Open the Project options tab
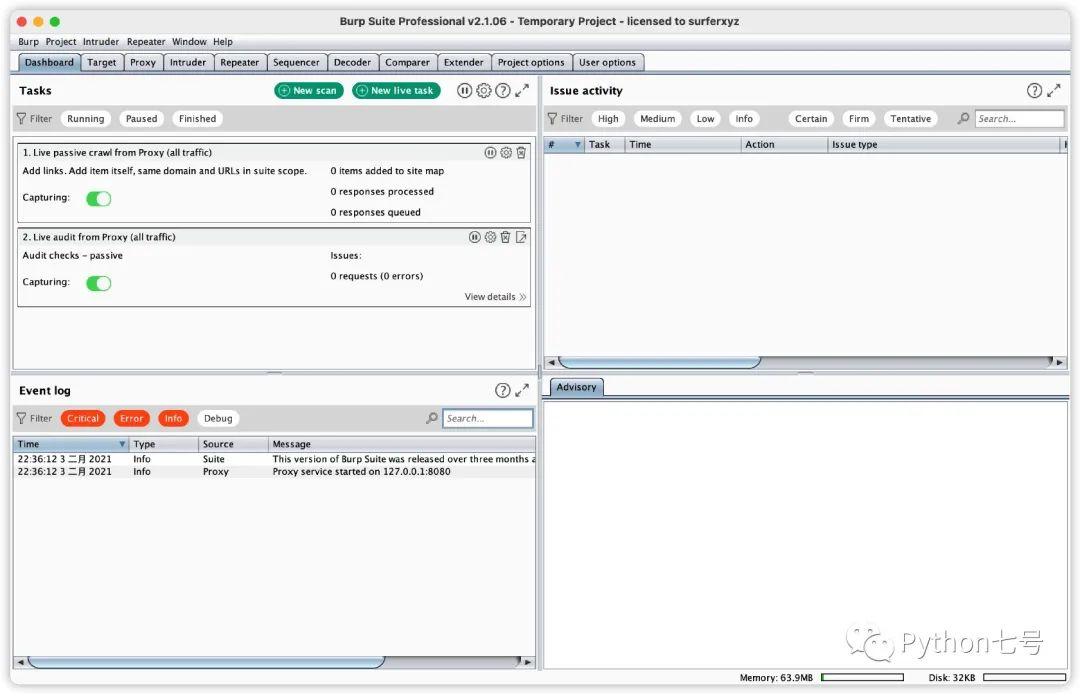1080x694 pixels. [530, 62]
